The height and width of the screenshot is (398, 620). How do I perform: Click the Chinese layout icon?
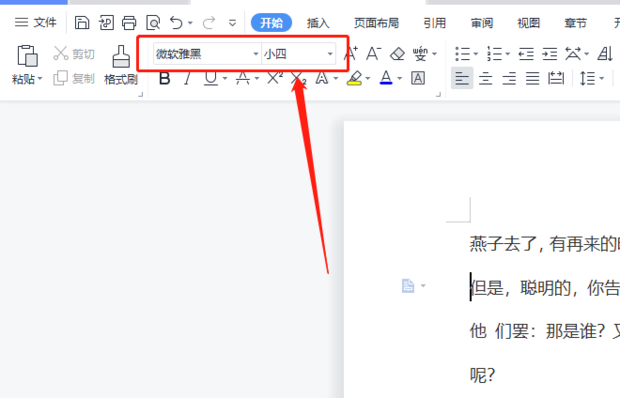point(573,54)
